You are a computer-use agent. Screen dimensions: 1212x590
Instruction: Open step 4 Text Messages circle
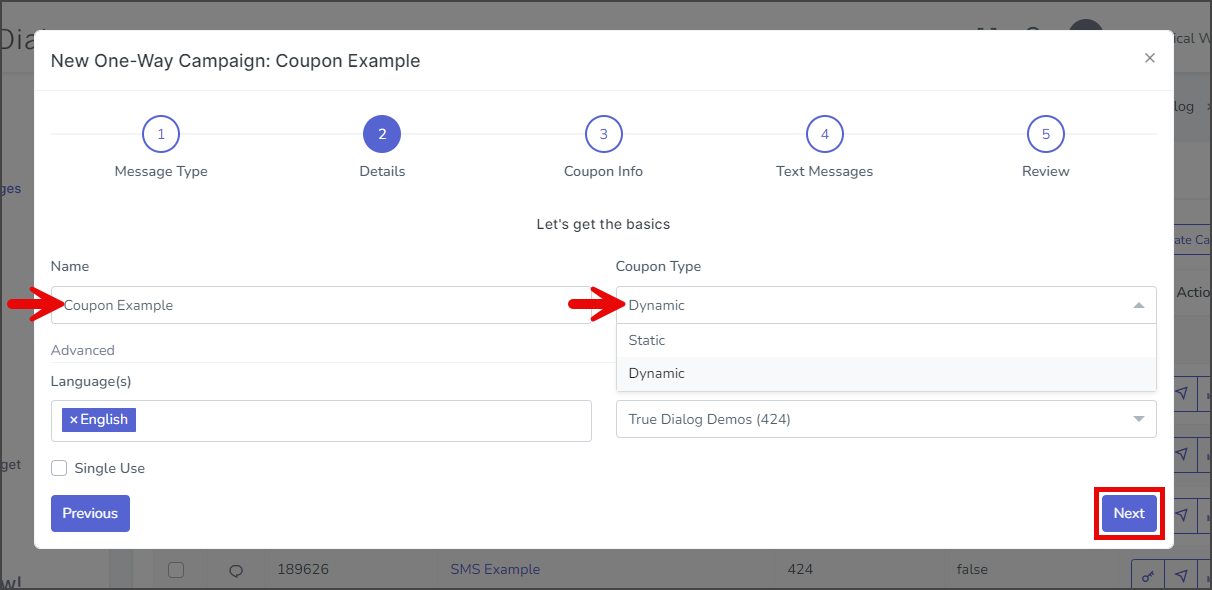825,134
